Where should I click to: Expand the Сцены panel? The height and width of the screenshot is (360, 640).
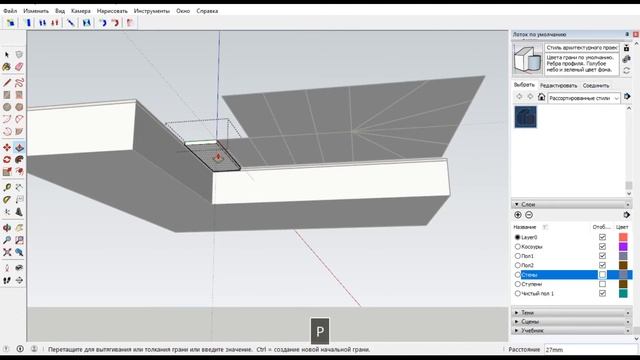click(571, 322)
